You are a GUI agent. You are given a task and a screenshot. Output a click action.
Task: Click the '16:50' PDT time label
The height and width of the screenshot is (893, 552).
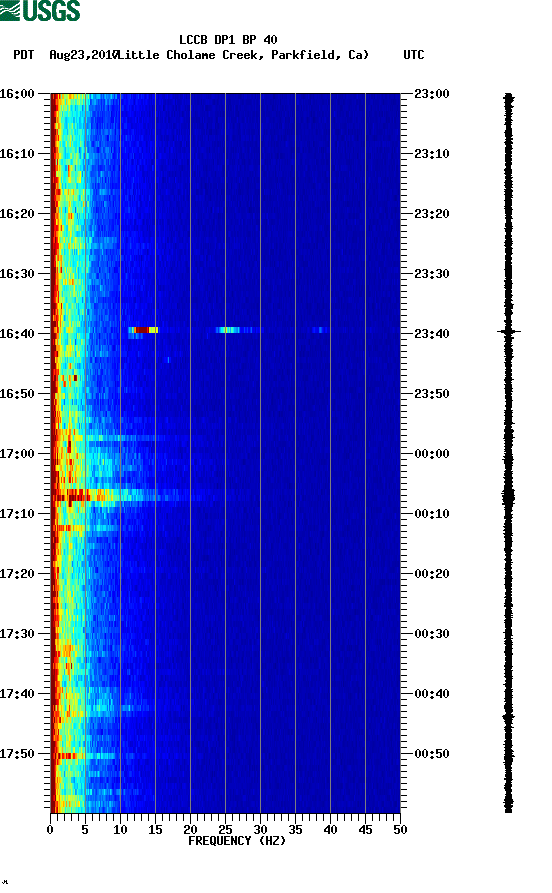coord(17,394)
